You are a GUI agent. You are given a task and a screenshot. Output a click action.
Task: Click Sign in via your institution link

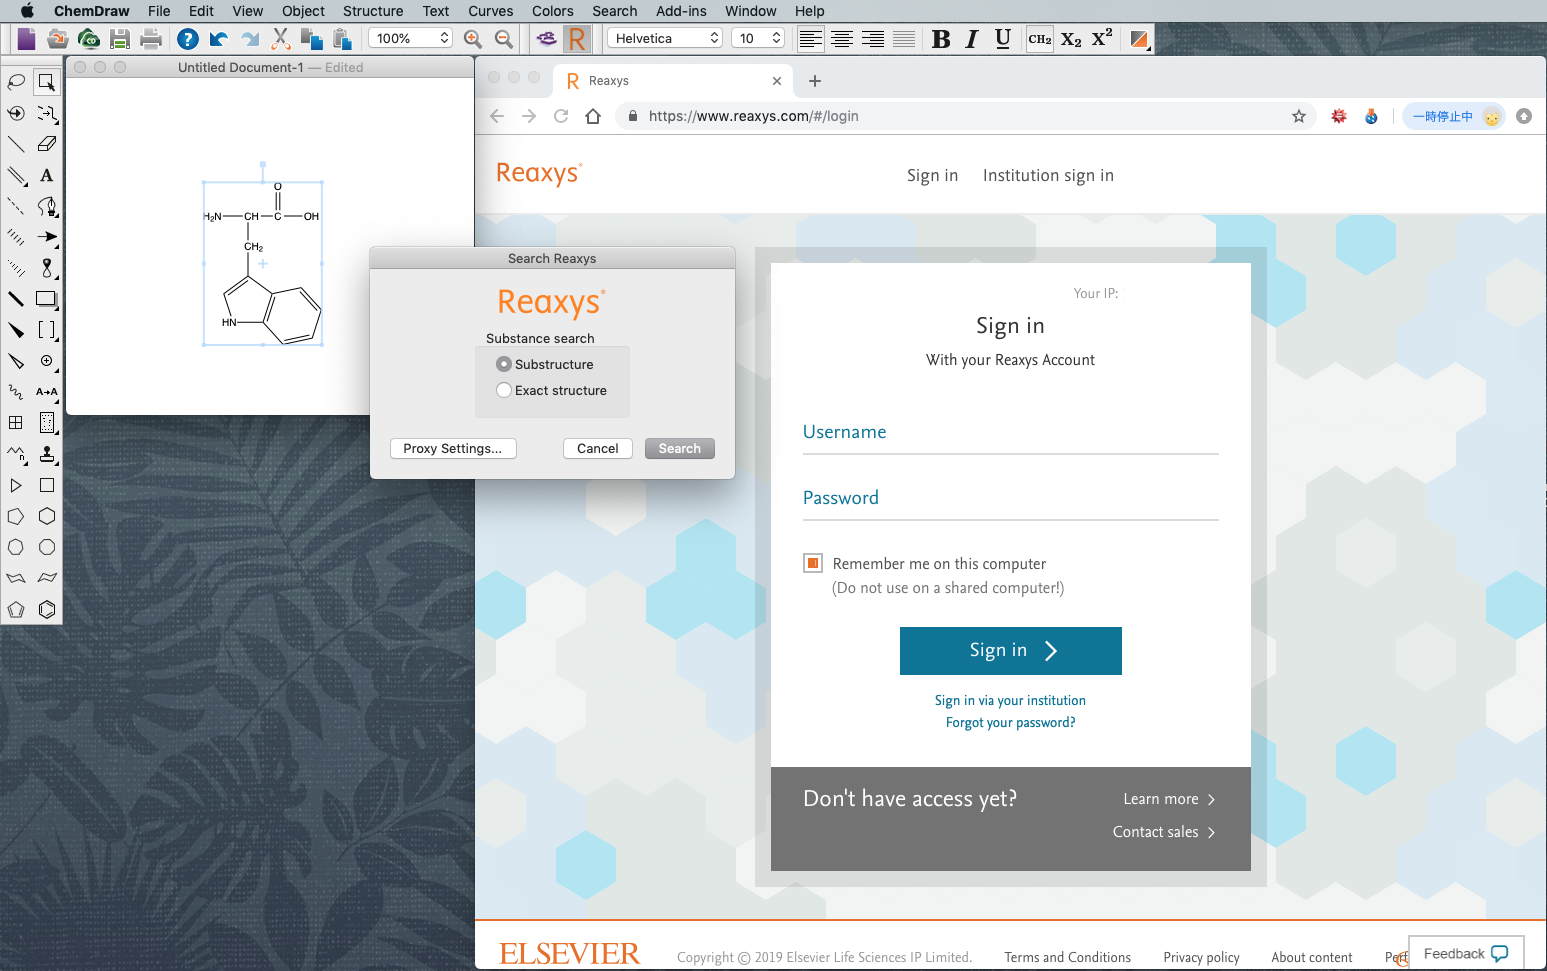click(x=1010, y=700)
